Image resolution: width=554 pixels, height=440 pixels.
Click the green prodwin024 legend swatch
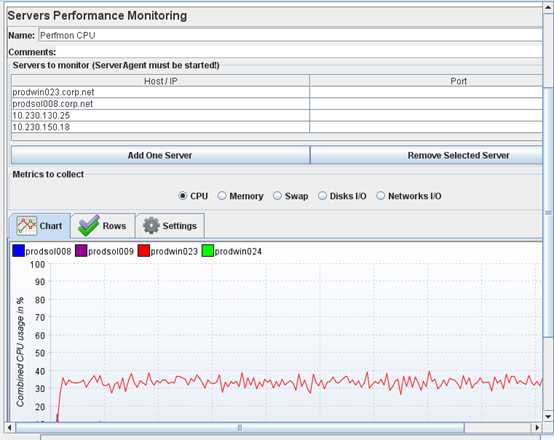click(208, 251)
